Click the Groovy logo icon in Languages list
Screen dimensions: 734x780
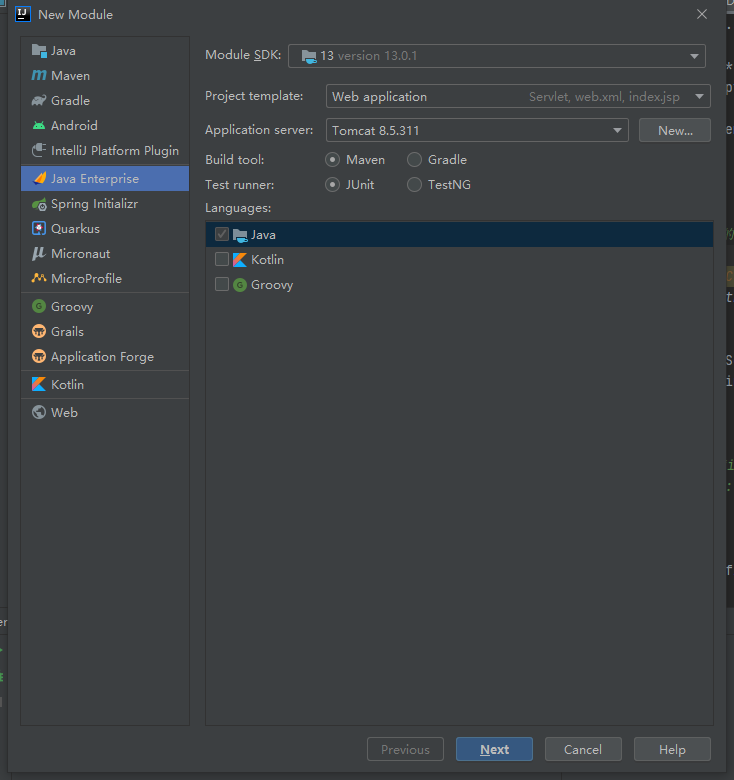240,285
